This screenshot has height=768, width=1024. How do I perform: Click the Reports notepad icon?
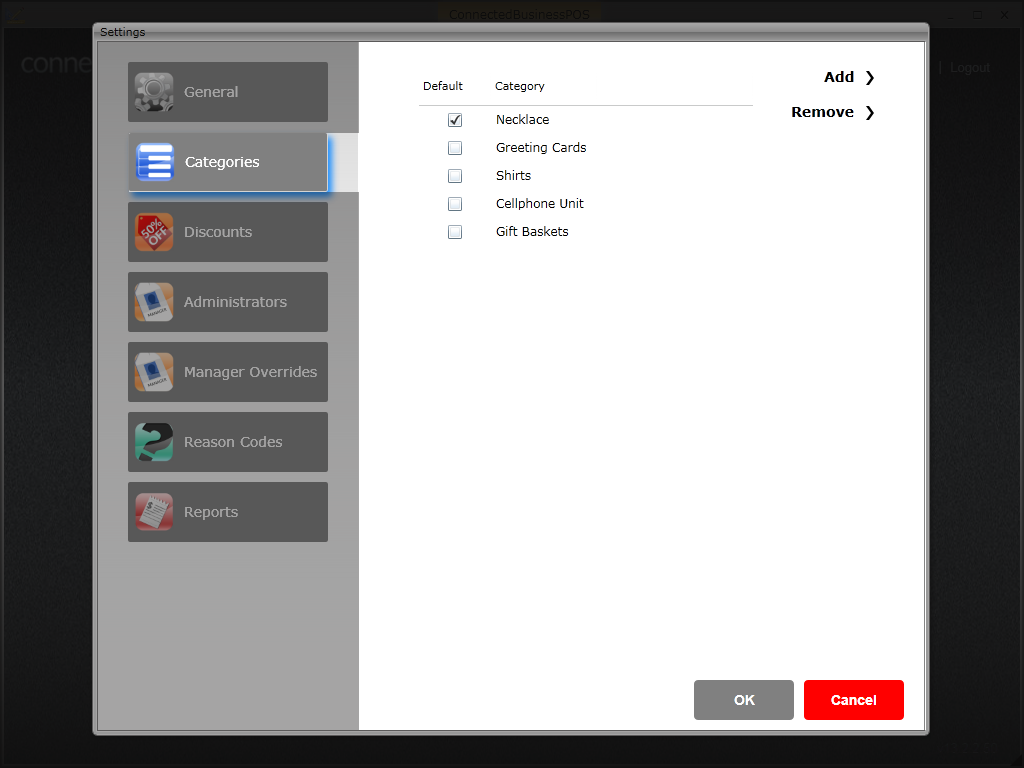tap(154, 512)
